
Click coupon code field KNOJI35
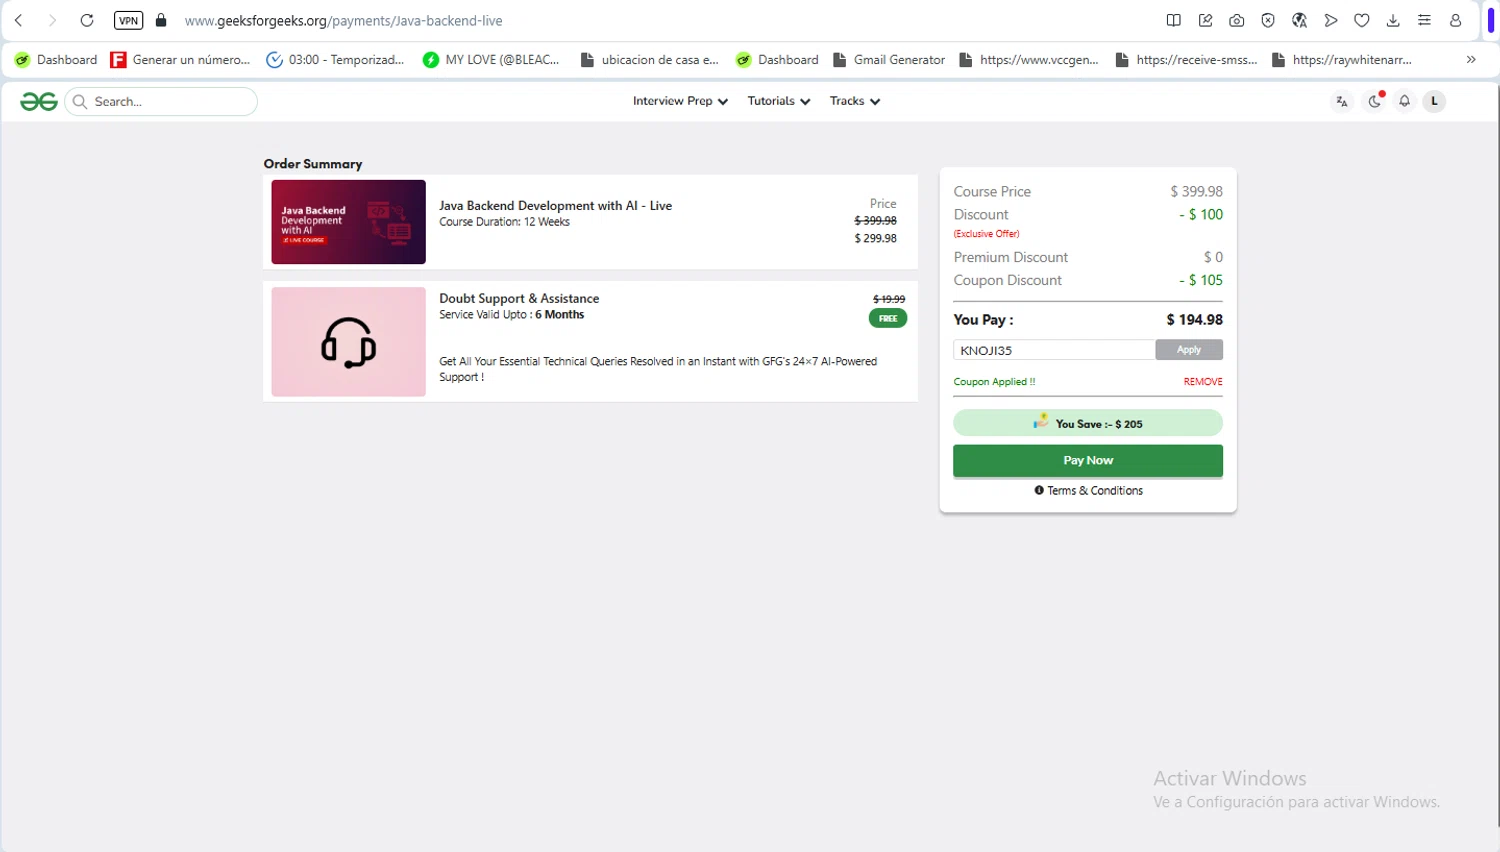pos(1054,350)
